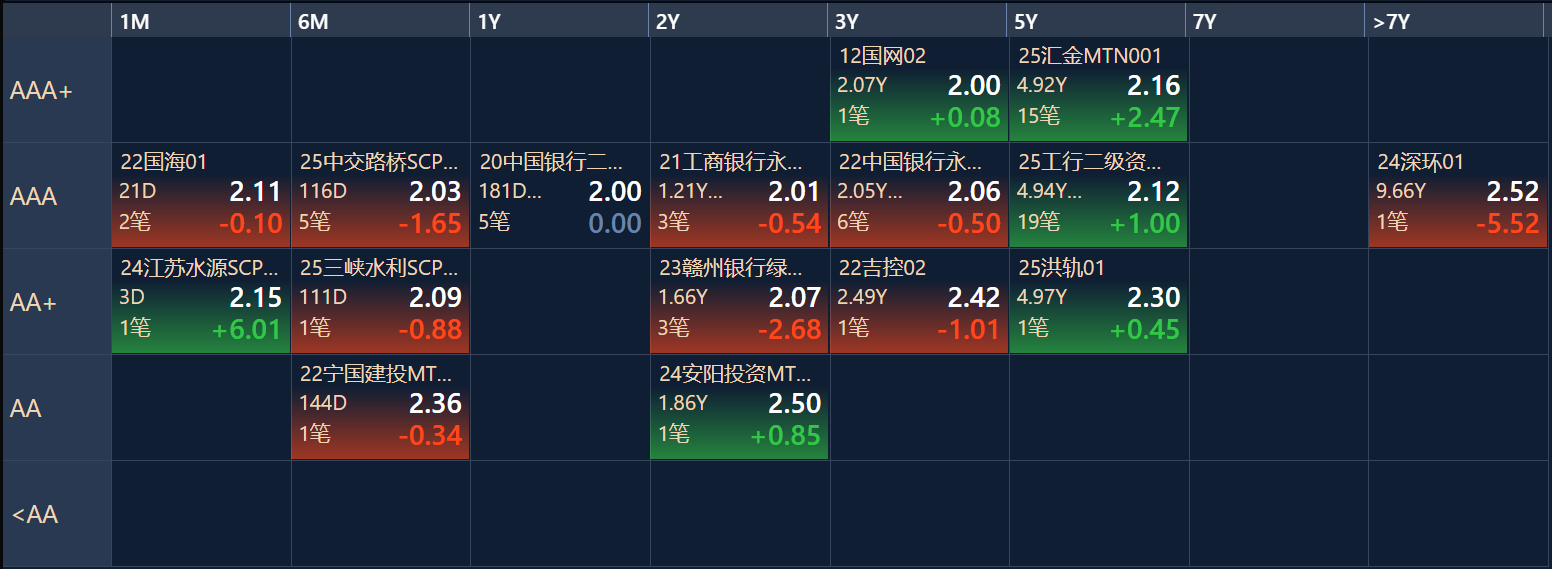The height and width of the screenshot is (569, 1552).
Task: Select the 25汇金MTN001 bond tile
Action: tap(1098, 91)
